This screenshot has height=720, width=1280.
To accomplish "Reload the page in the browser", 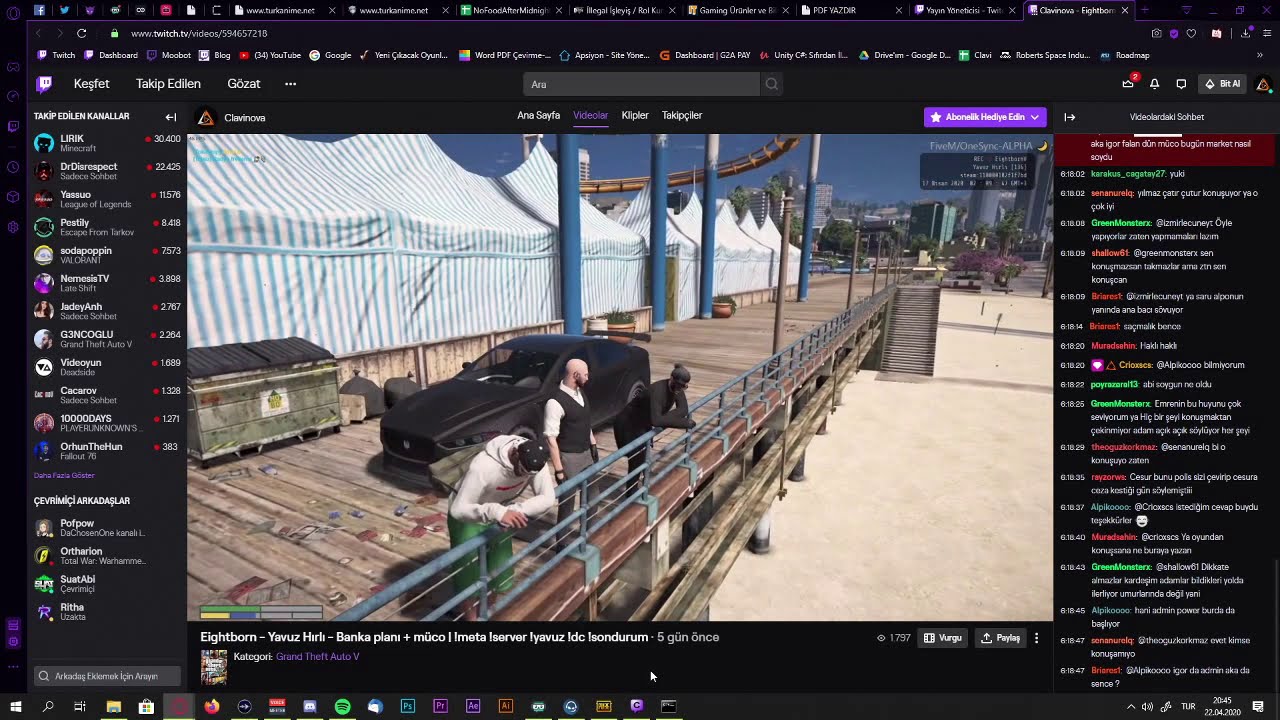I will point(82,33).
